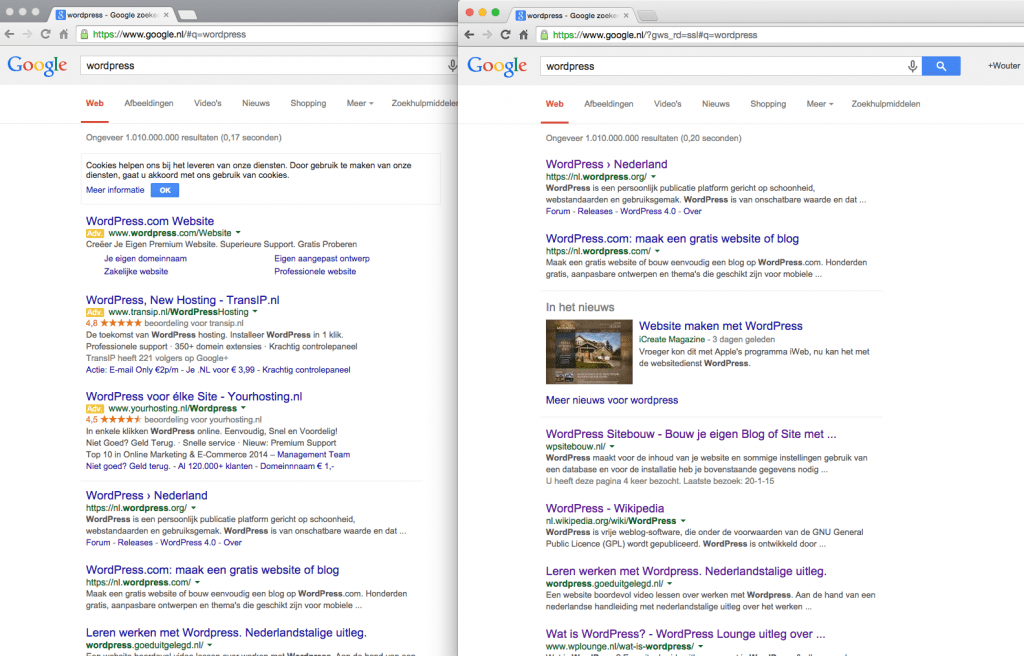The width and height of the screenshot is (1024, 656).
Task: Open WordPress voor élke Site - Yourhosting.nl
Action: coord(194,397)
